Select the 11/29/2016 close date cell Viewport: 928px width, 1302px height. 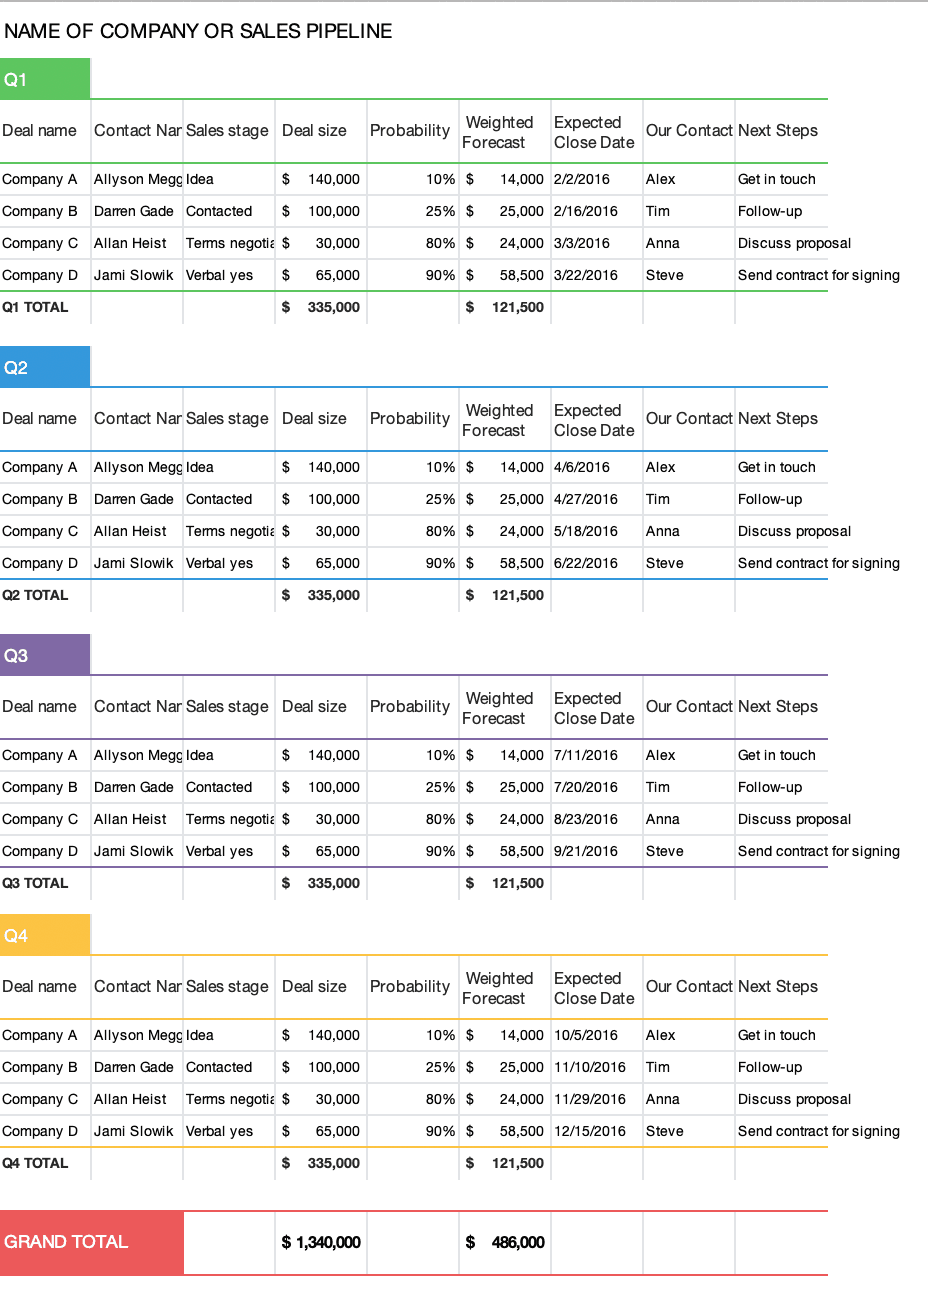click(590, 1099)
